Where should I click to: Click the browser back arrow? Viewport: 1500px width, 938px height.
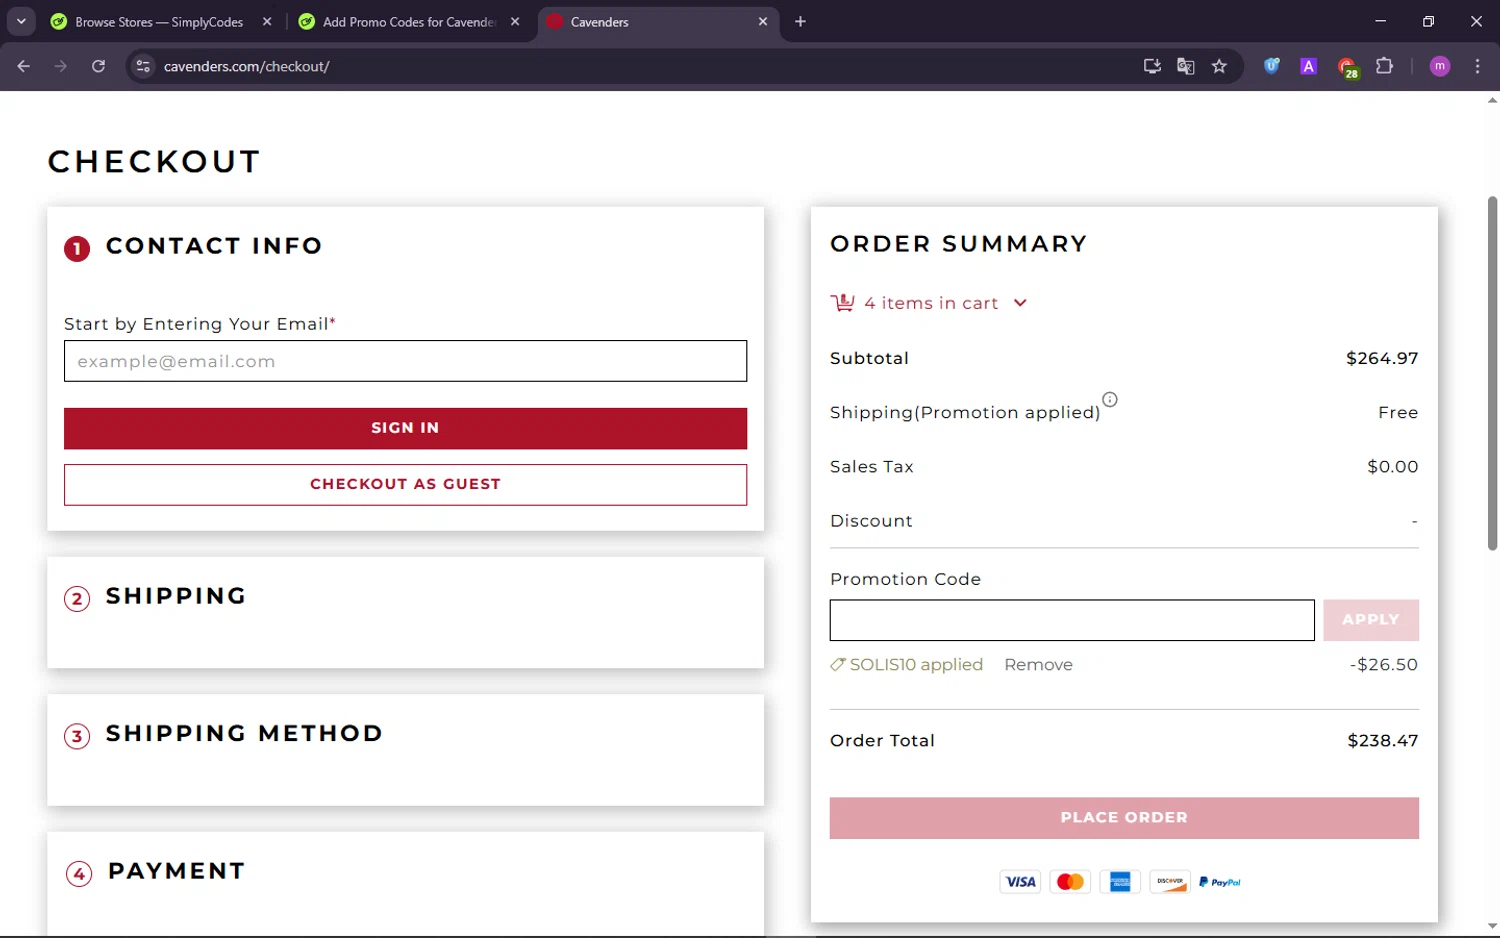click(24, 66)
